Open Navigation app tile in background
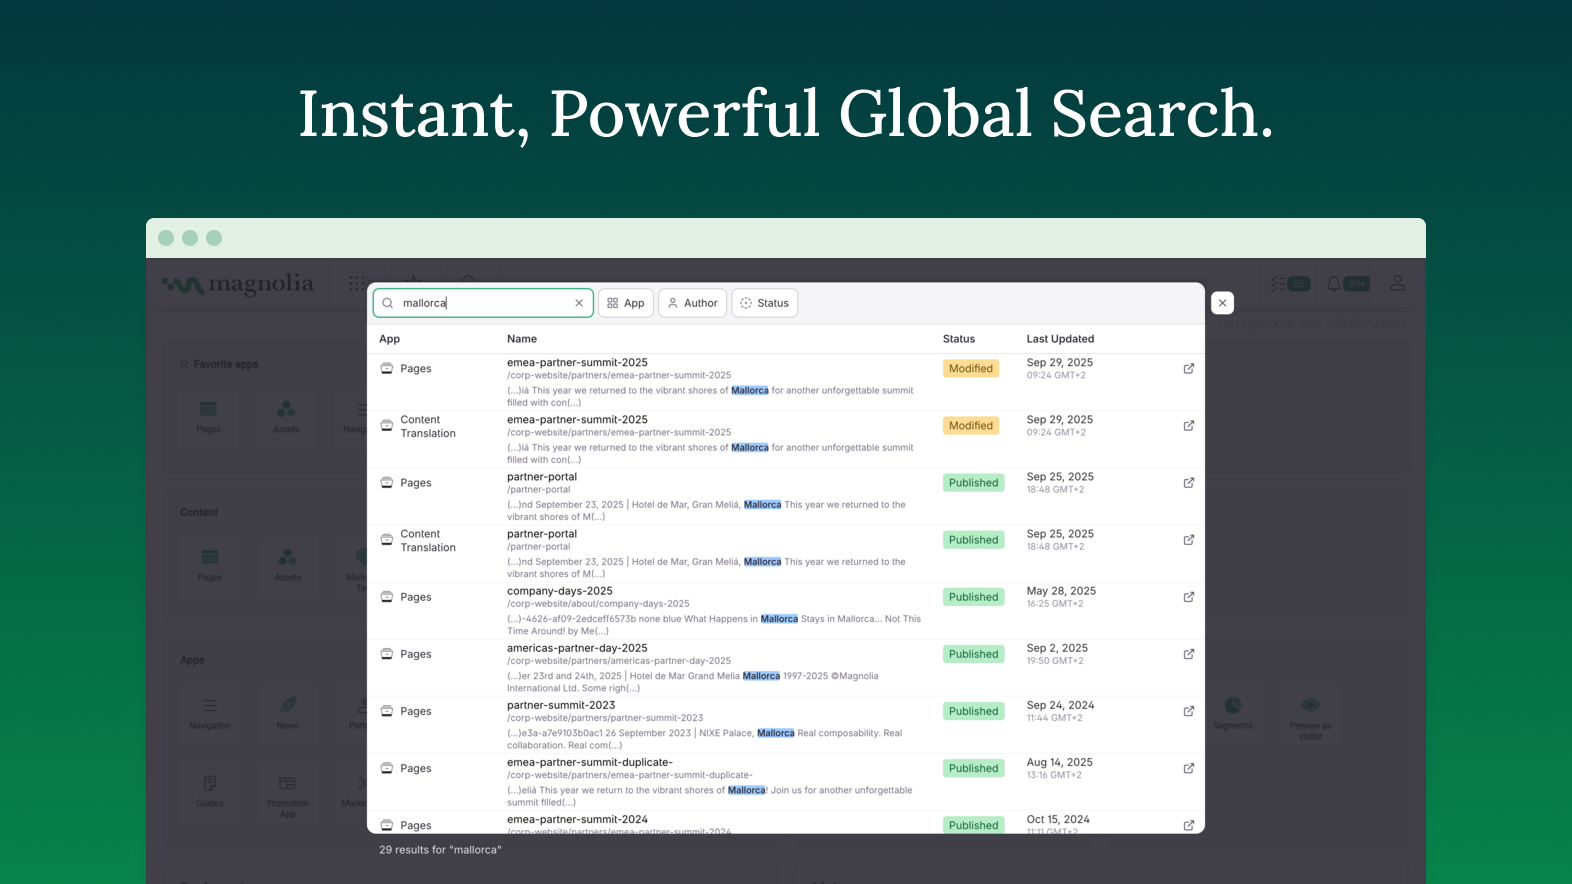Viewport: 1572px width, 884px height. (210, 714)
